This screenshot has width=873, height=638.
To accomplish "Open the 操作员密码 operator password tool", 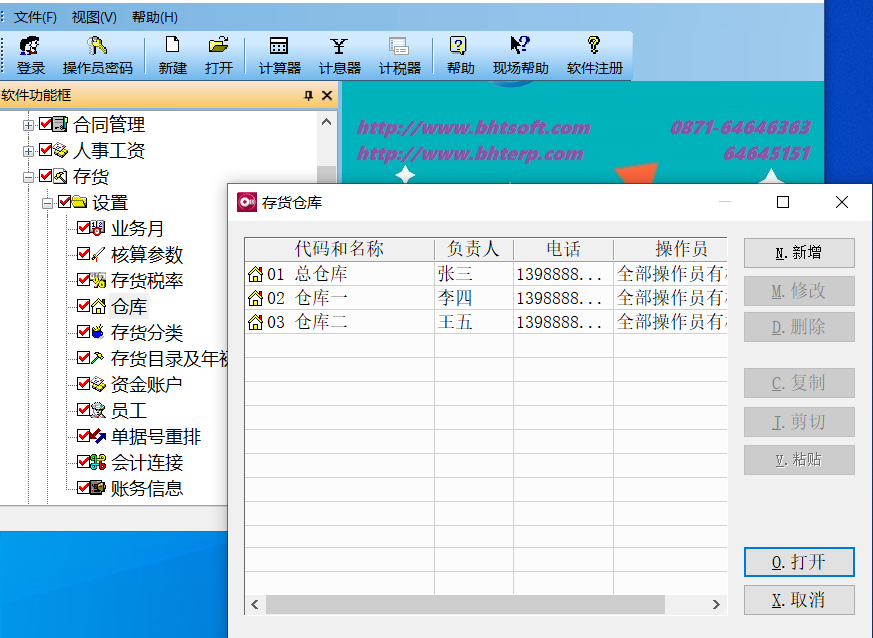I will click(x=97, y=54).
